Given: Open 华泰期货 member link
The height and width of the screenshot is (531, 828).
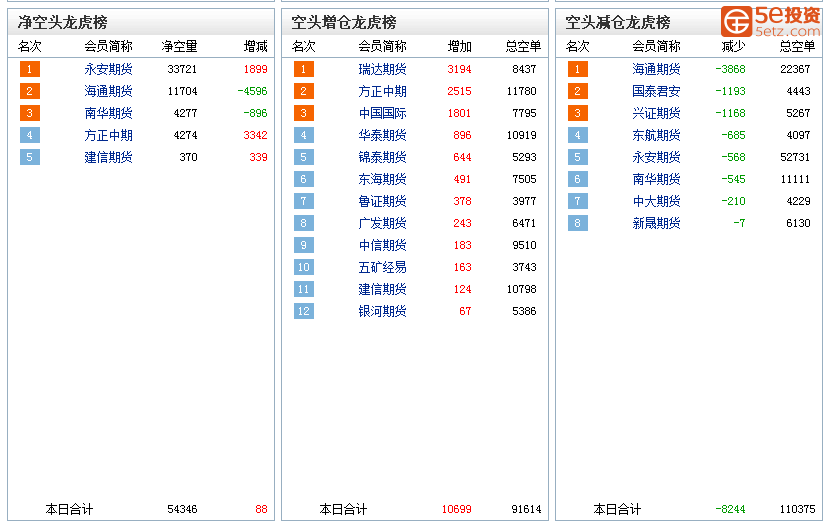Looking at the screenshot, I should click(382, 135).
